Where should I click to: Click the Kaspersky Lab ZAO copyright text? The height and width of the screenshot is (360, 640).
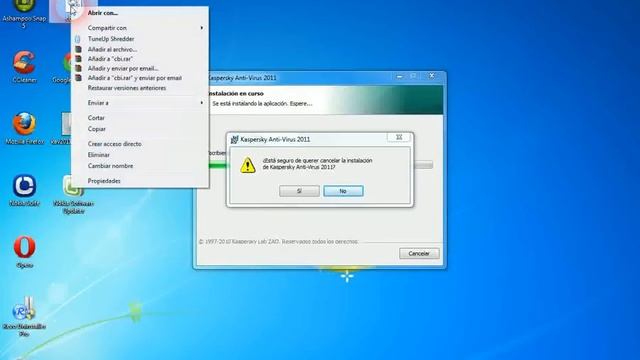click(278, 242)
